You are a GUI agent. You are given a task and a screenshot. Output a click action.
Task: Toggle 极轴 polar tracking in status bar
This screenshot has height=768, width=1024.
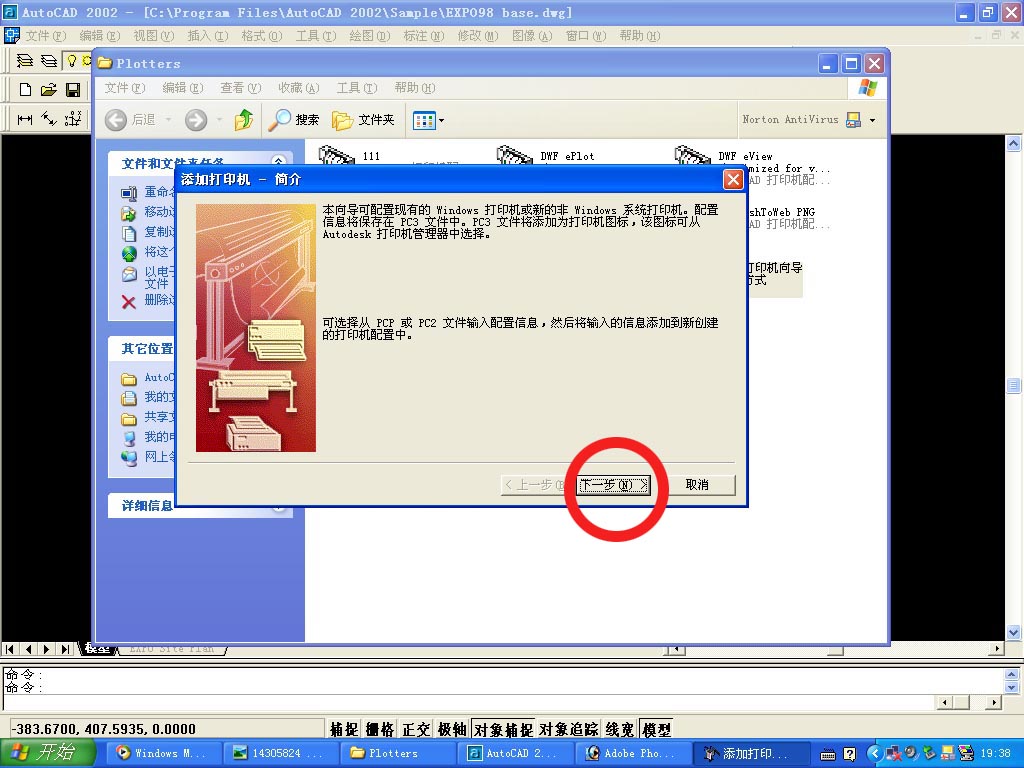point(452,729)
